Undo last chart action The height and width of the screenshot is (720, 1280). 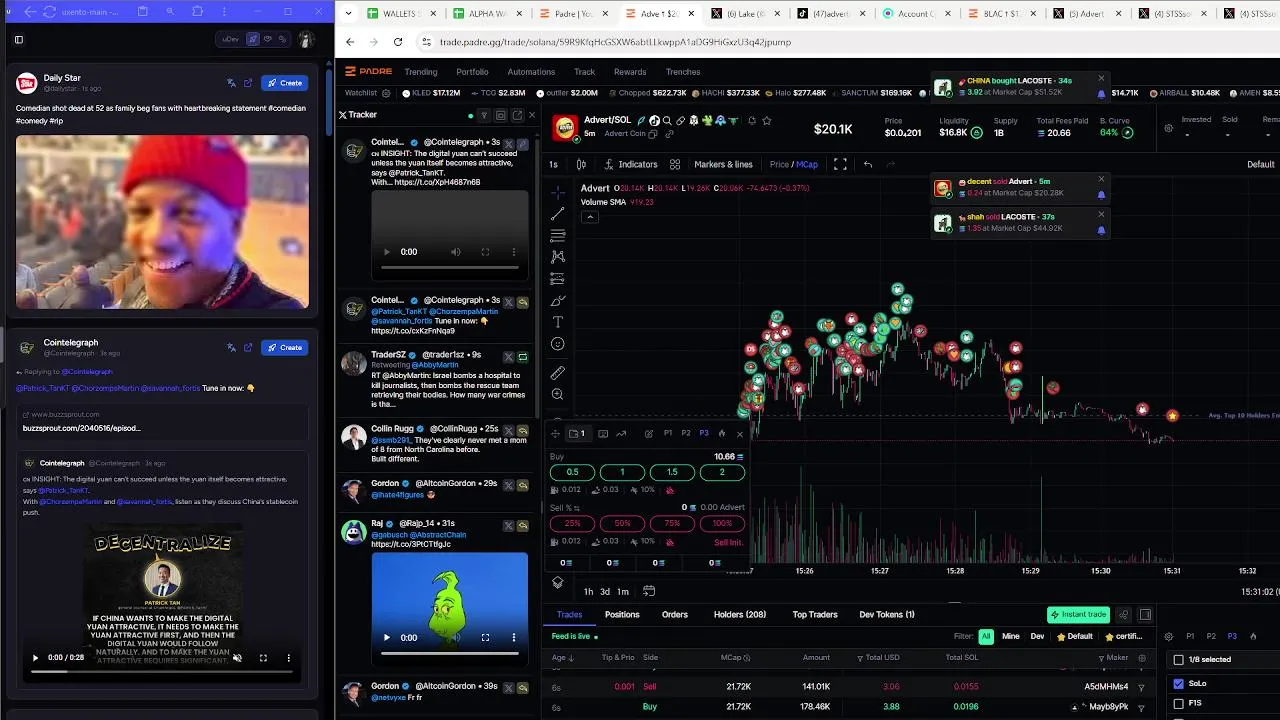868,164
